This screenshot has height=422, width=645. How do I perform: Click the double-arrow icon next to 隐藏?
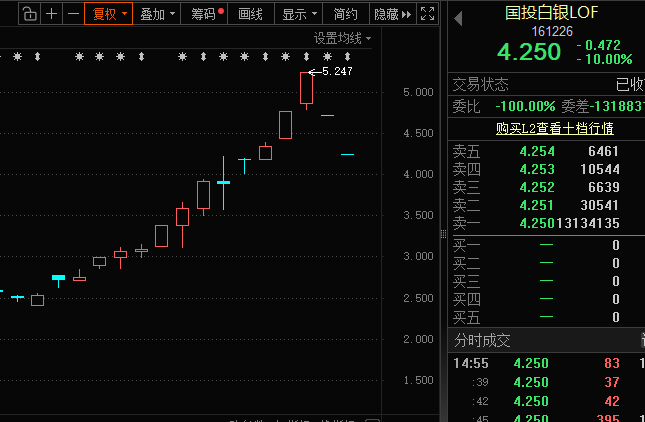[x=407, y=14]
